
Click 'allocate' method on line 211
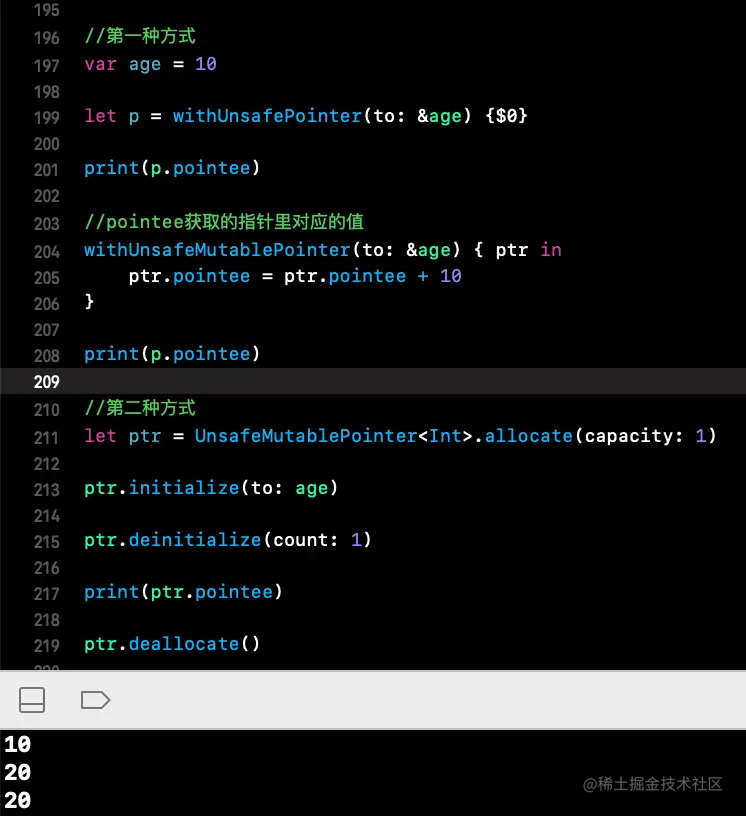(529, 436)
